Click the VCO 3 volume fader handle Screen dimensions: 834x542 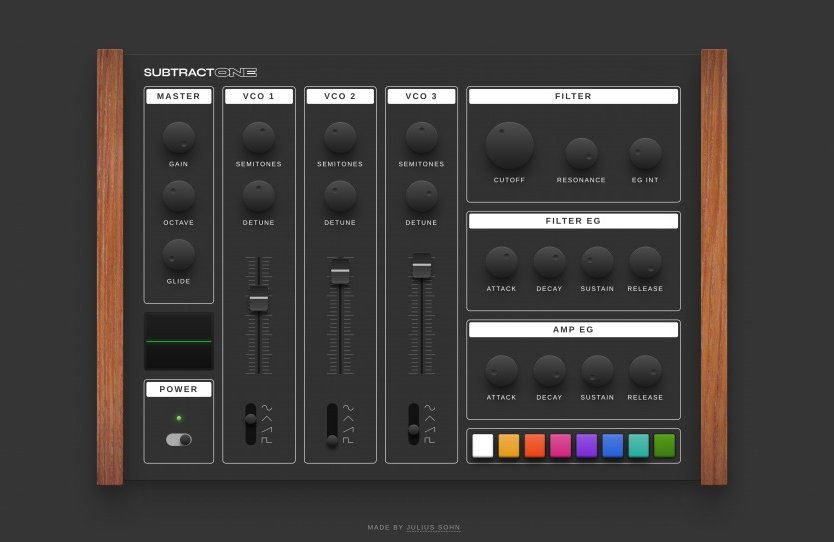tap(422, 266)
